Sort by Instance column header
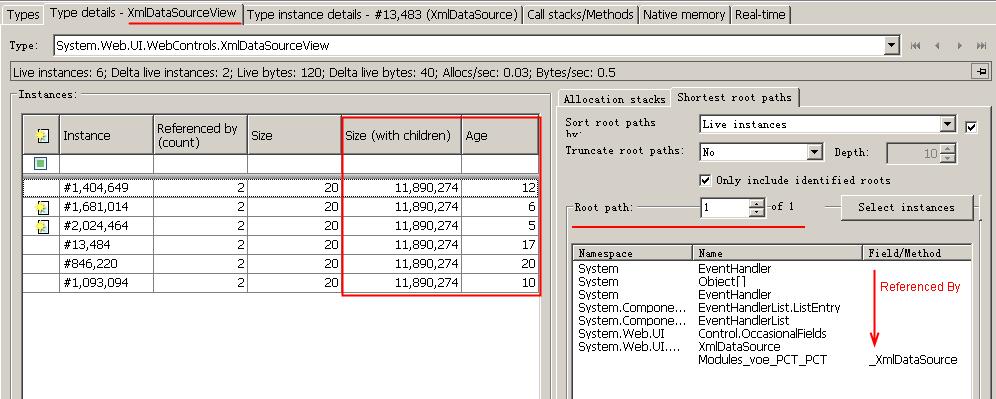Image resolution: width=996 pixels, height=399 pixels. point(106,135)
